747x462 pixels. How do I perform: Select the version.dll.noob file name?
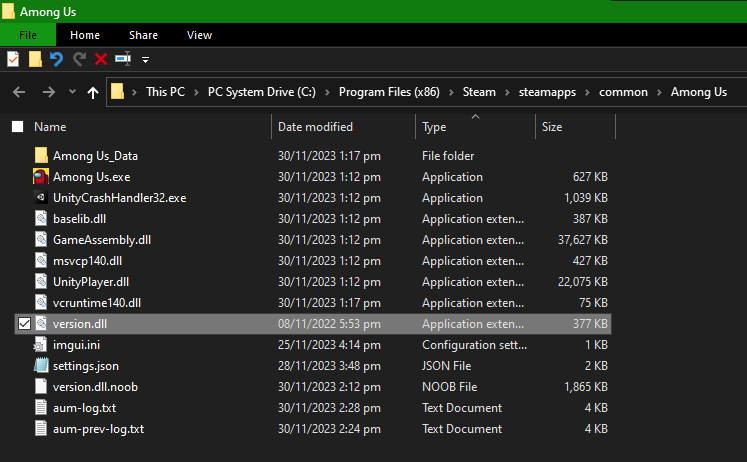95,387
